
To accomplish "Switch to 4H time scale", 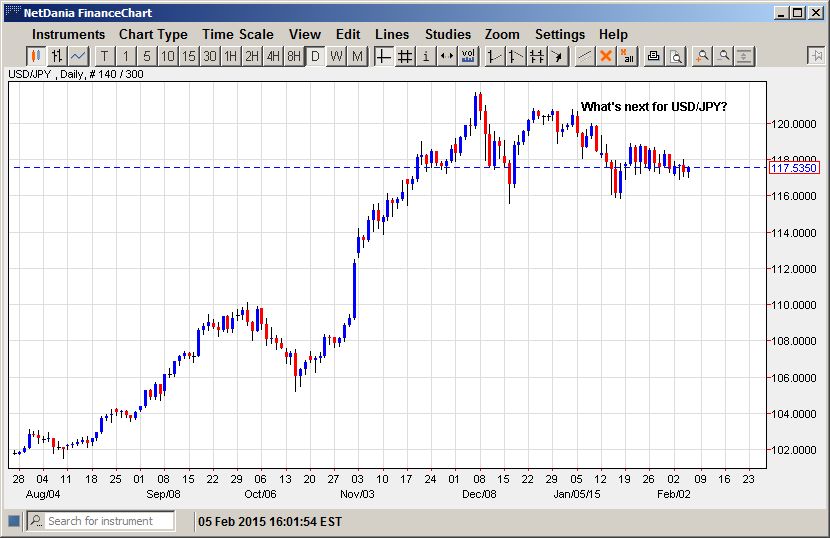I will pyautogui.click(x=273, y=56).
